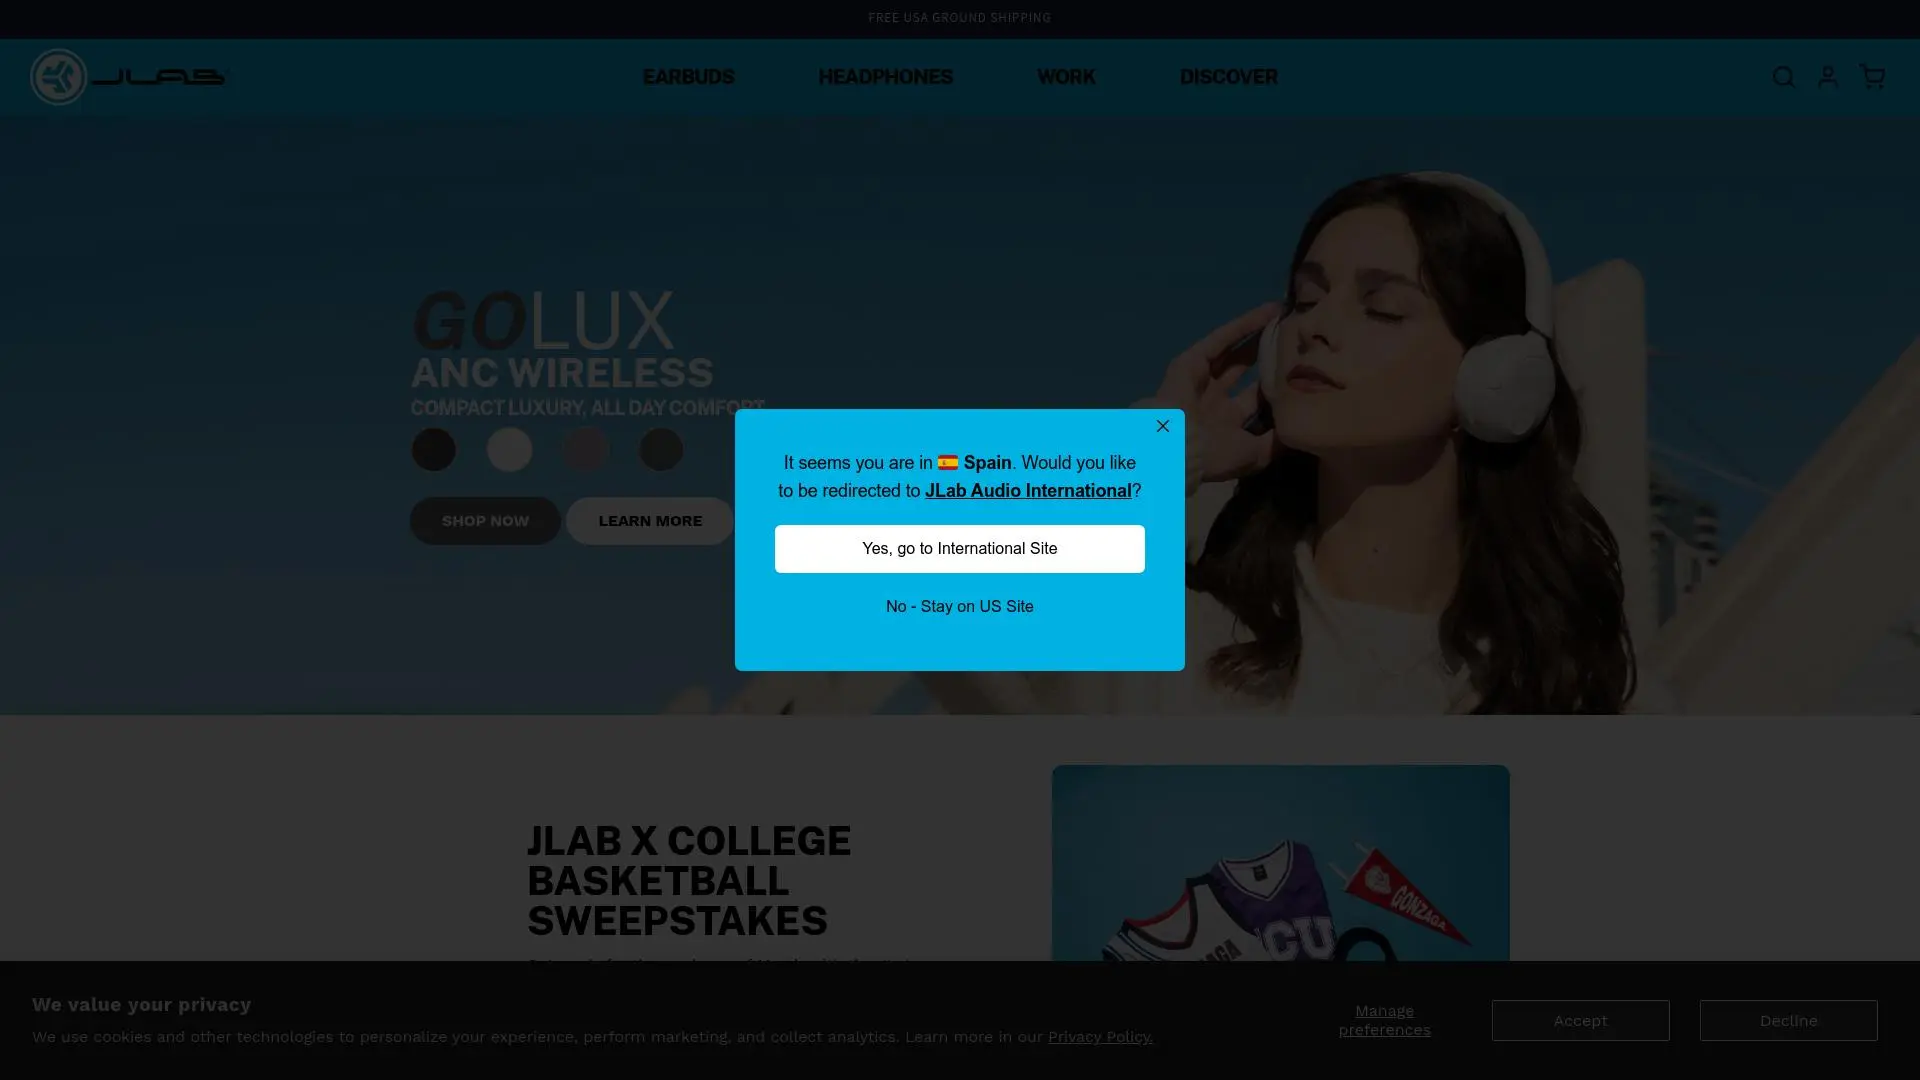Click the JLab logo in header
The height and width of the screenshot is (1080, 1920).
130,77
